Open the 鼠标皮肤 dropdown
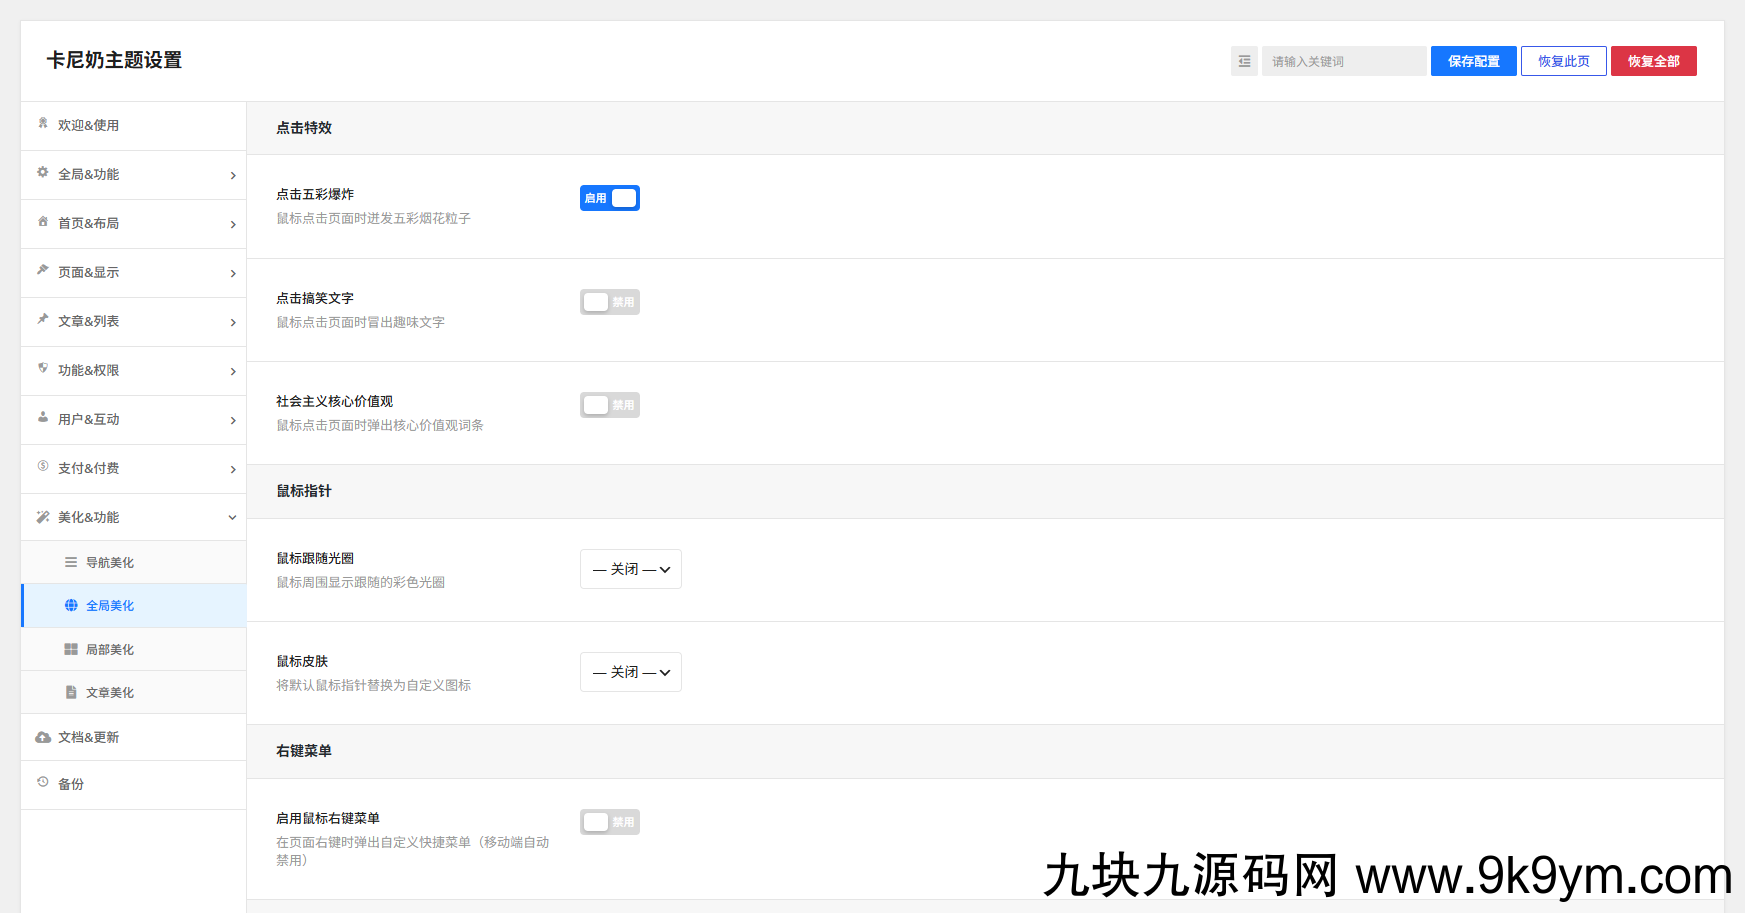 [x=631, y=672]
